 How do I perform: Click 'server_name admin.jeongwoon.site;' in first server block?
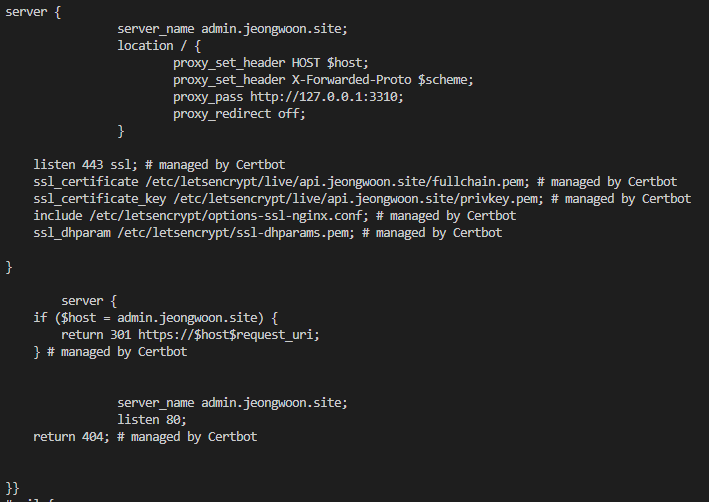[232, 29]
